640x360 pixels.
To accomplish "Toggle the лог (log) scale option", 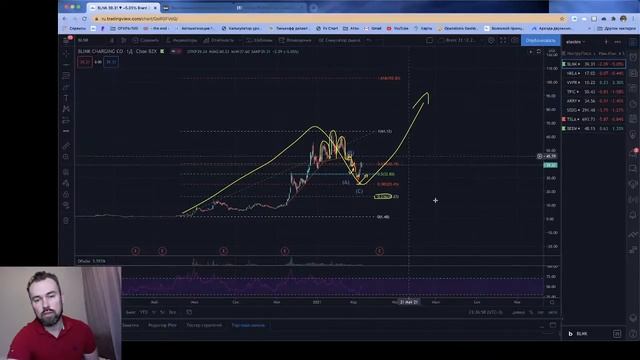I will [x=540, y=312].
